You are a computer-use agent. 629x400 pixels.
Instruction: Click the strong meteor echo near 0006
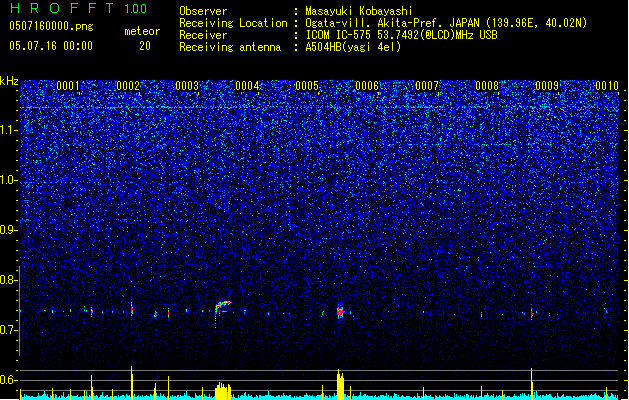pyautogui.click(x=341, y=311)
